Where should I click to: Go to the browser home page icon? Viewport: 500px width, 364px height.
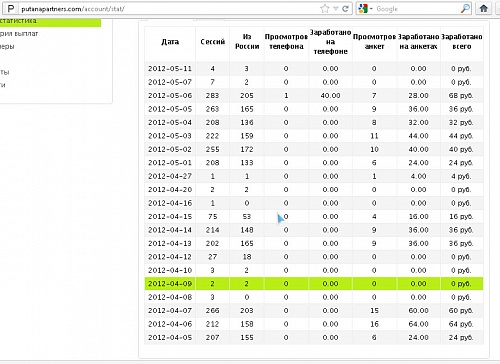[484, 9]
